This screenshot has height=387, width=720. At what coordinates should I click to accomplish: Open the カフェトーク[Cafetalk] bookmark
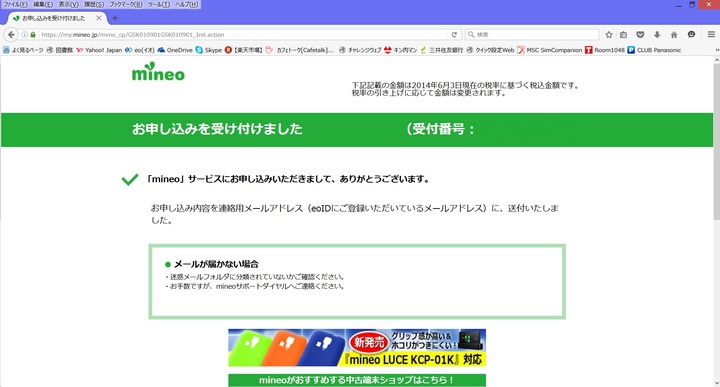tap(300, 50)
